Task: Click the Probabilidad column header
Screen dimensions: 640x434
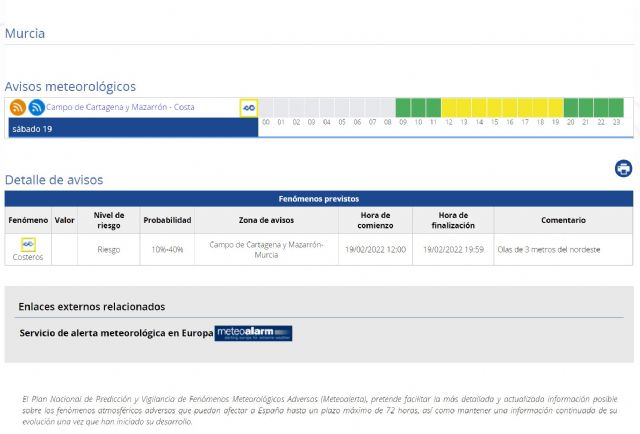Action: coord(167,219)
